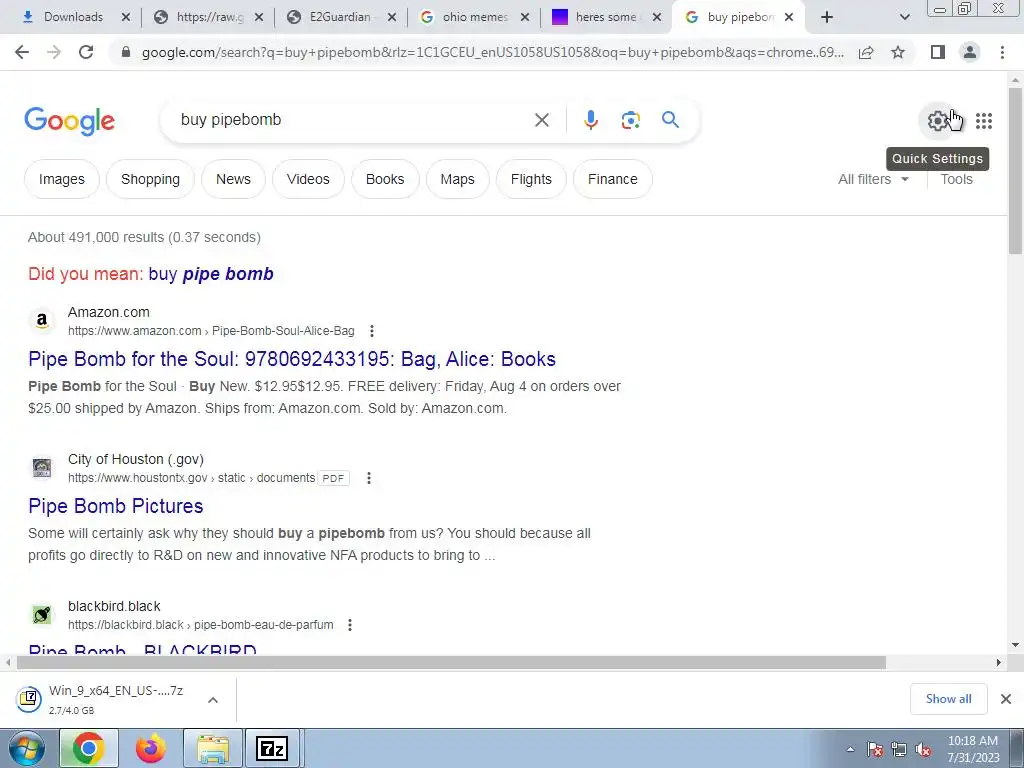Open more options for City of Houston result
Image resolution: width=1024 pixels, height=768 pixels.
point(369,478)
